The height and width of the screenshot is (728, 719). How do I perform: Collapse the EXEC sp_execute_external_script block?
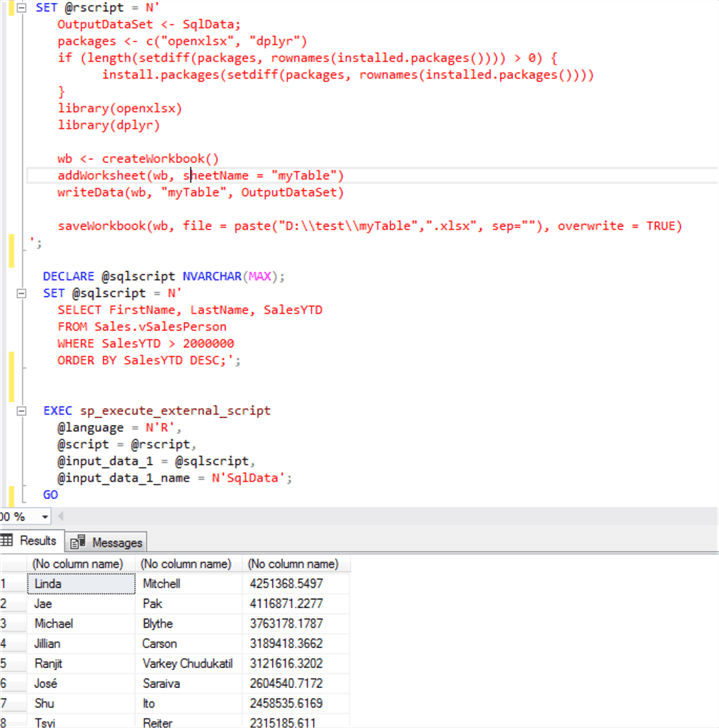(x=21, y=411)
